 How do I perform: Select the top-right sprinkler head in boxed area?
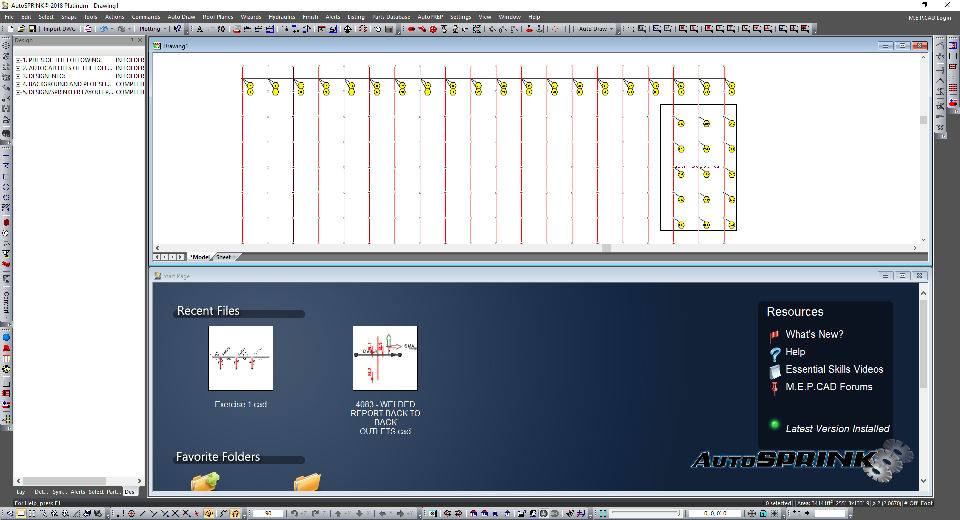pyautogui.click(x=730, y=122)
